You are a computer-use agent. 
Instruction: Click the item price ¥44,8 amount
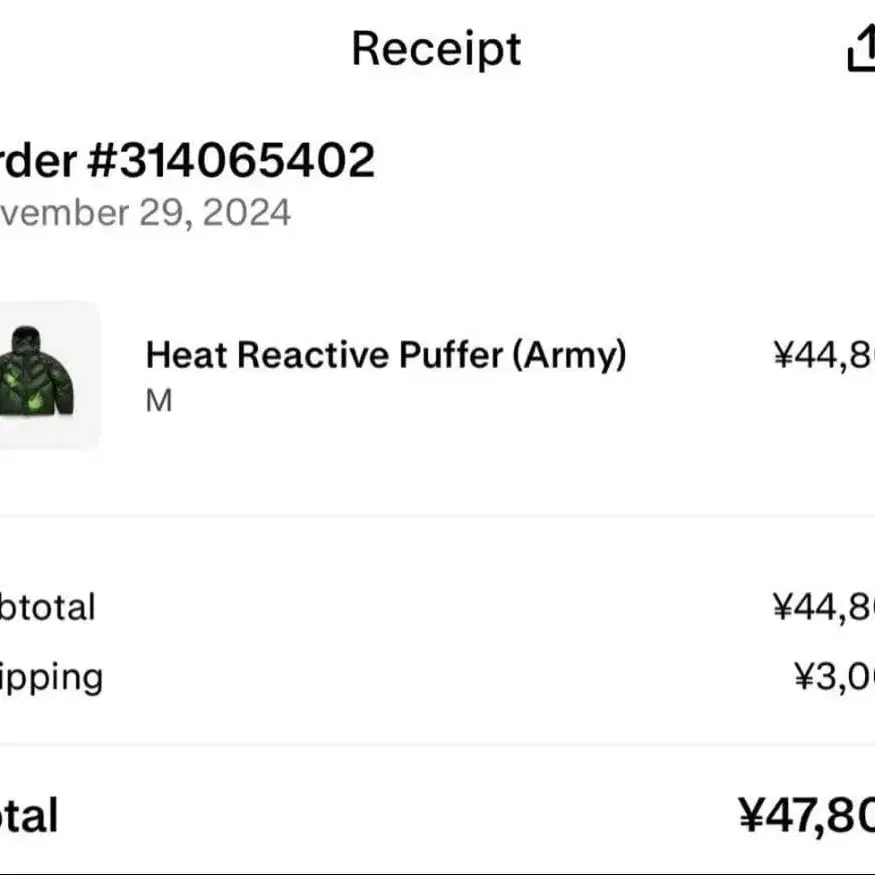tap(824, 354)
